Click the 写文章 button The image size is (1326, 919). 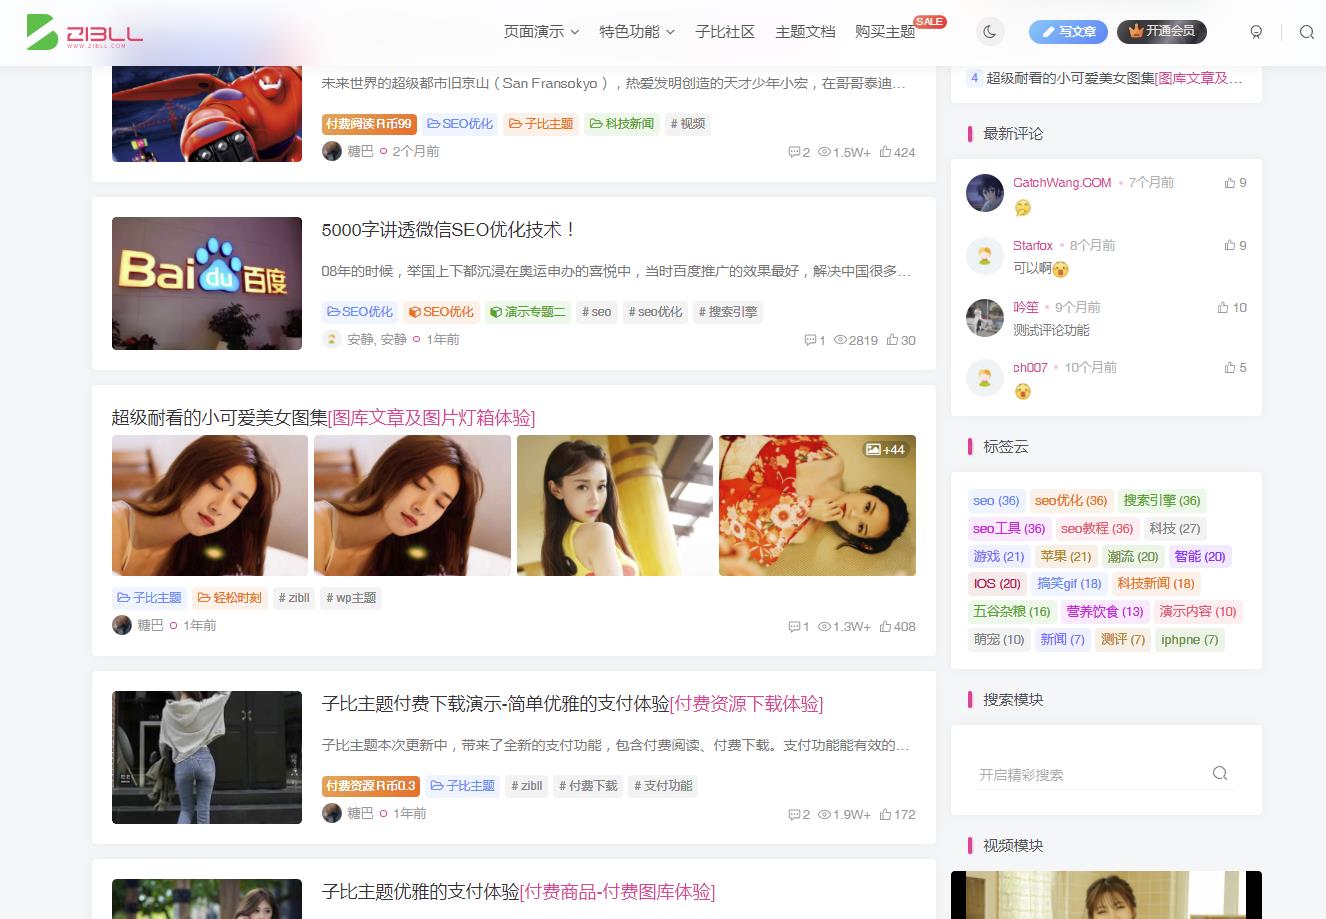click(x=1069, y=32)
